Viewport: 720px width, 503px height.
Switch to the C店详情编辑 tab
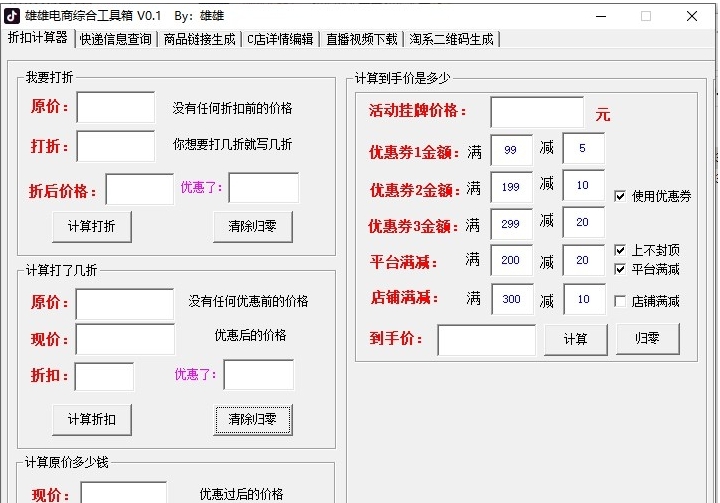[x=280, y=39]
